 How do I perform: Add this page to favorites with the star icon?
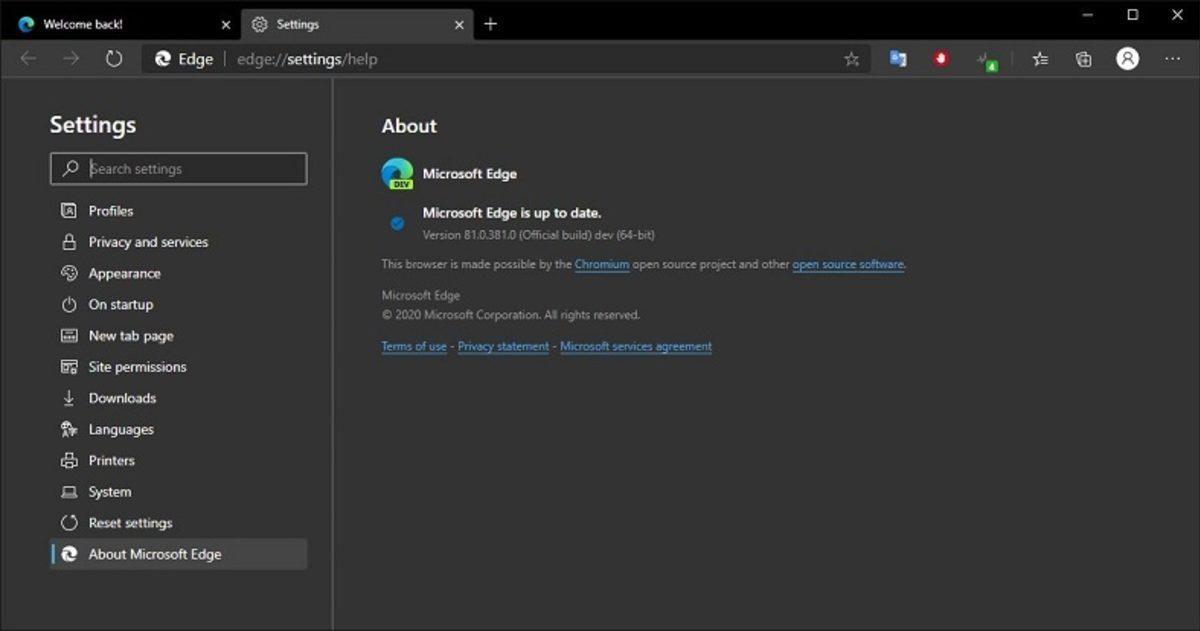pyautogui.click(x=852, y=59)
